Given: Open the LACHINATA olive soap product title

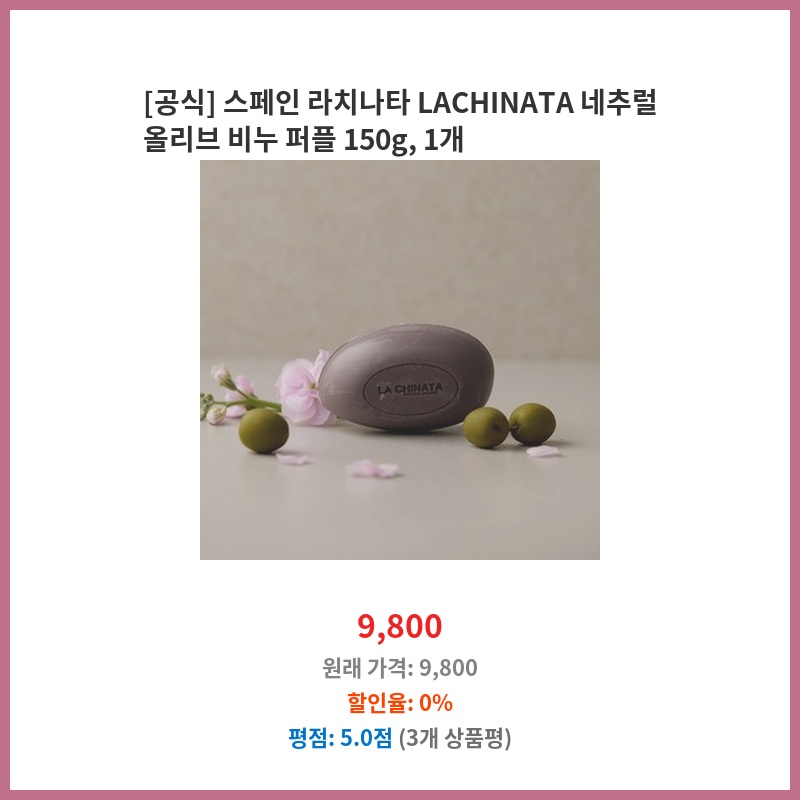Looking at the screenshot, I should pyautogui.click(x=399, y=120).
